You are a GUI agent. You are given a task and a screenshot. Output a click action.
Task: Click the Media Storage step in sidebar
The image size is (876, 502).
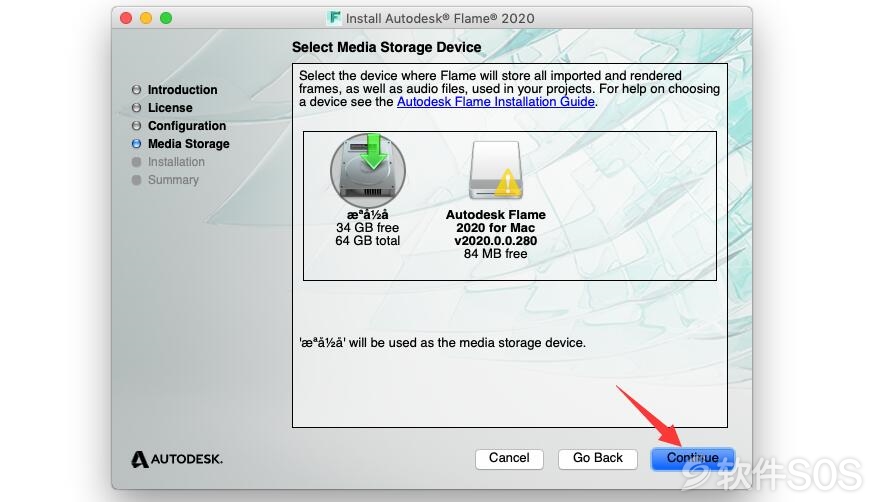pos(188,144)
